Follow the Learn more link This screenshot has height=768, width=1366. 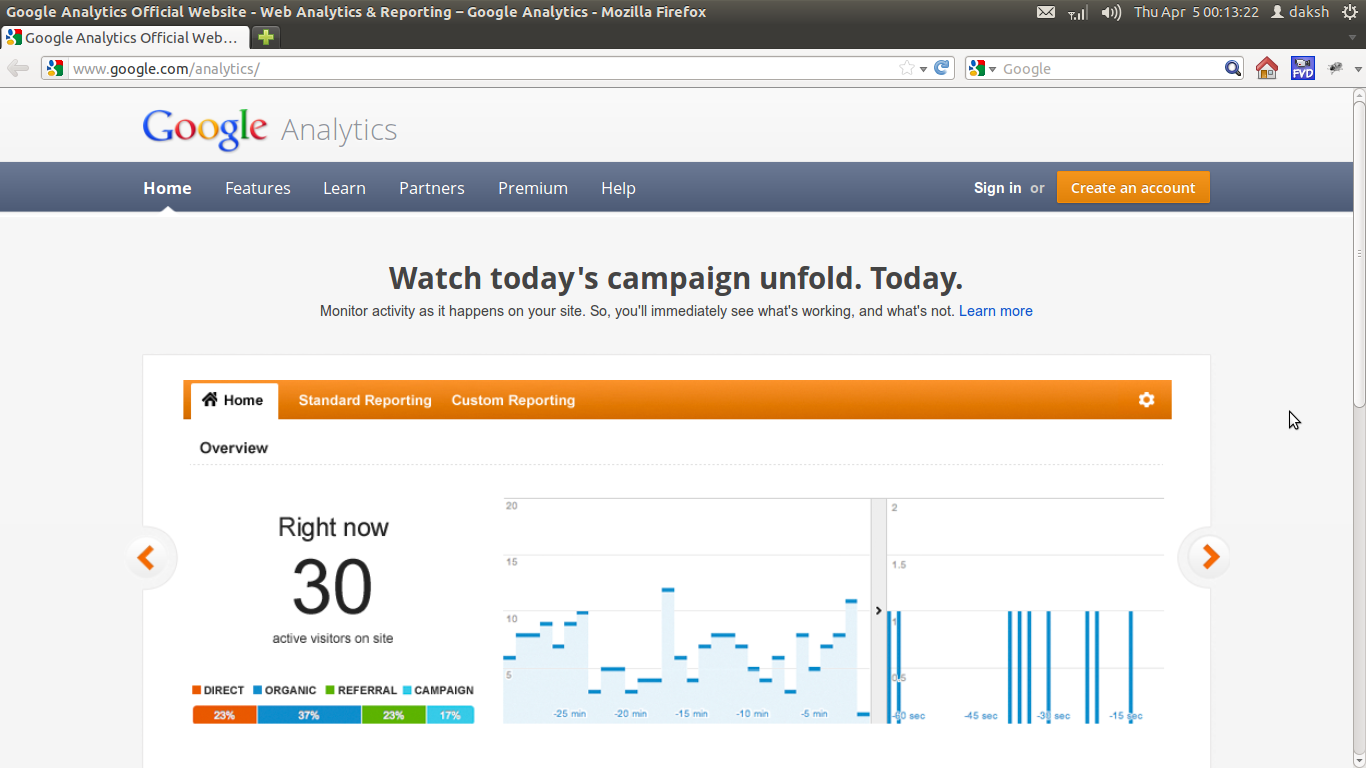click(x=995, y=311)
